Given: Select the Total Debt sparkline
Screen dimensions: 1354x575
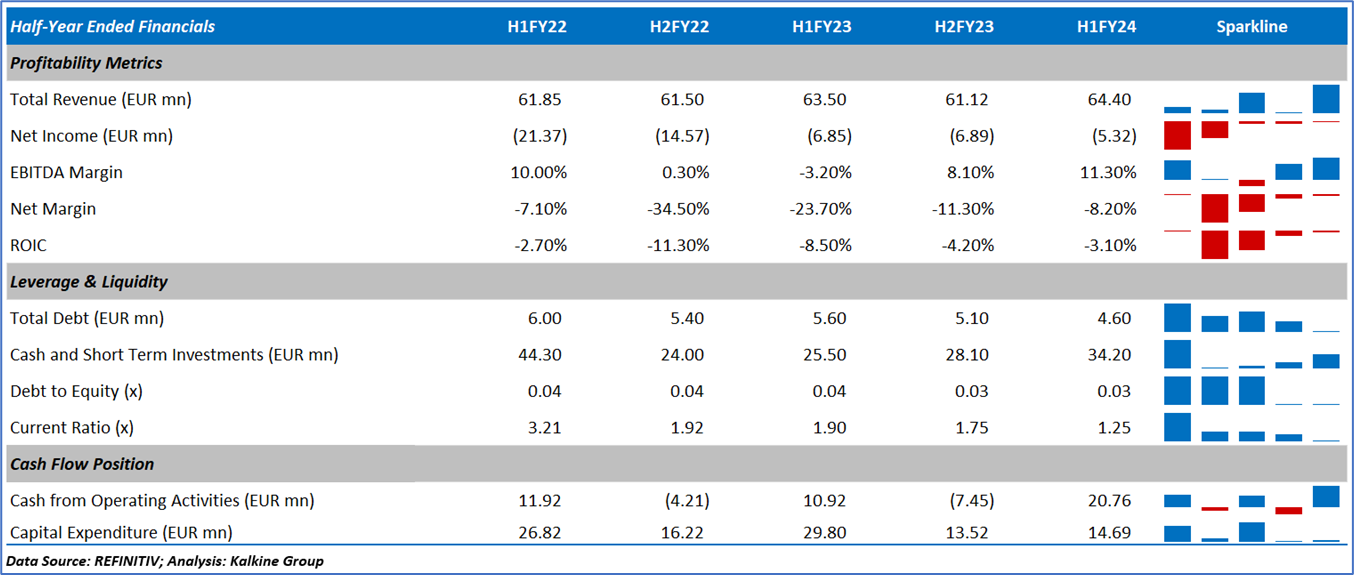Looking at the screenshot, I should 1252,318.
